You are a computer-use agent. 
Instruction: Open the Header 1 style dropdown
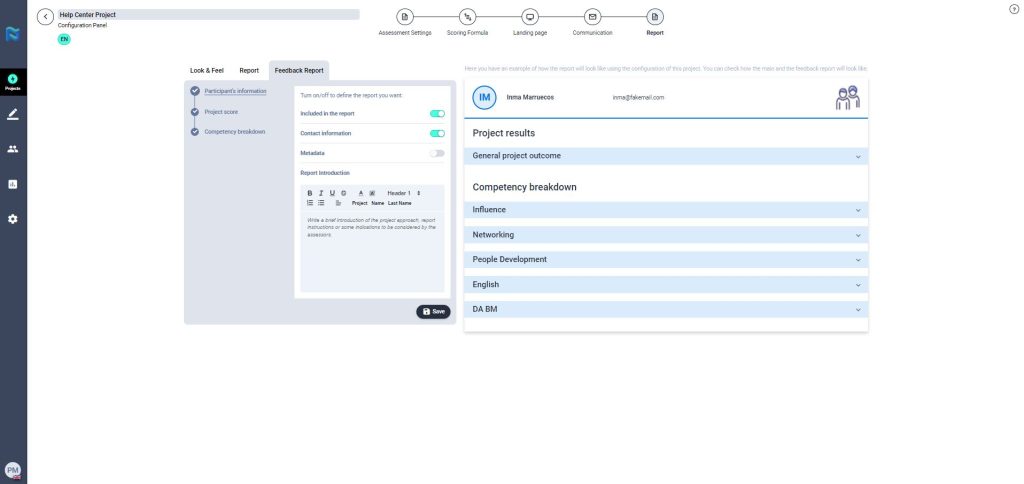tap(403, 192)
